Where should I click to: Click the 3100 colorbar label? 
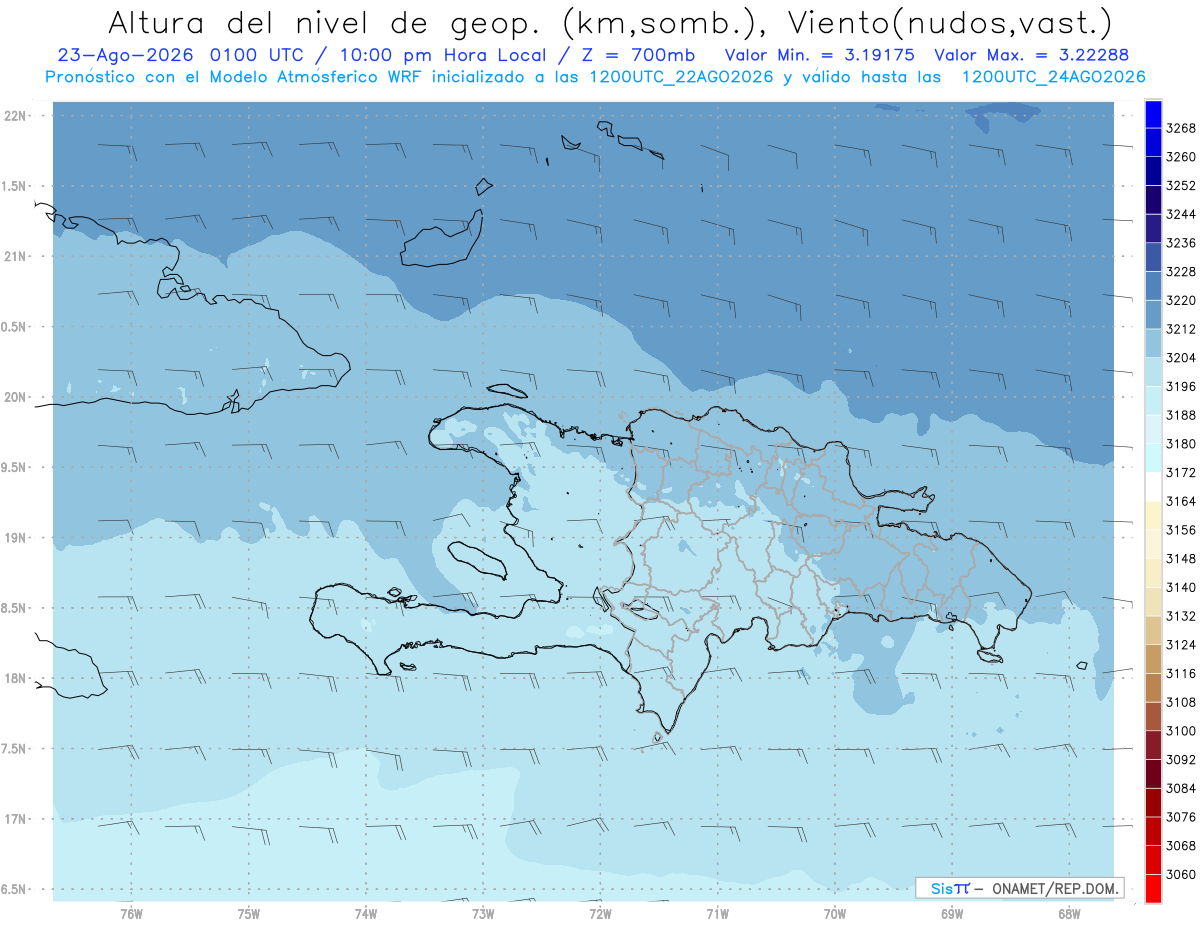tap(1181, 731)
